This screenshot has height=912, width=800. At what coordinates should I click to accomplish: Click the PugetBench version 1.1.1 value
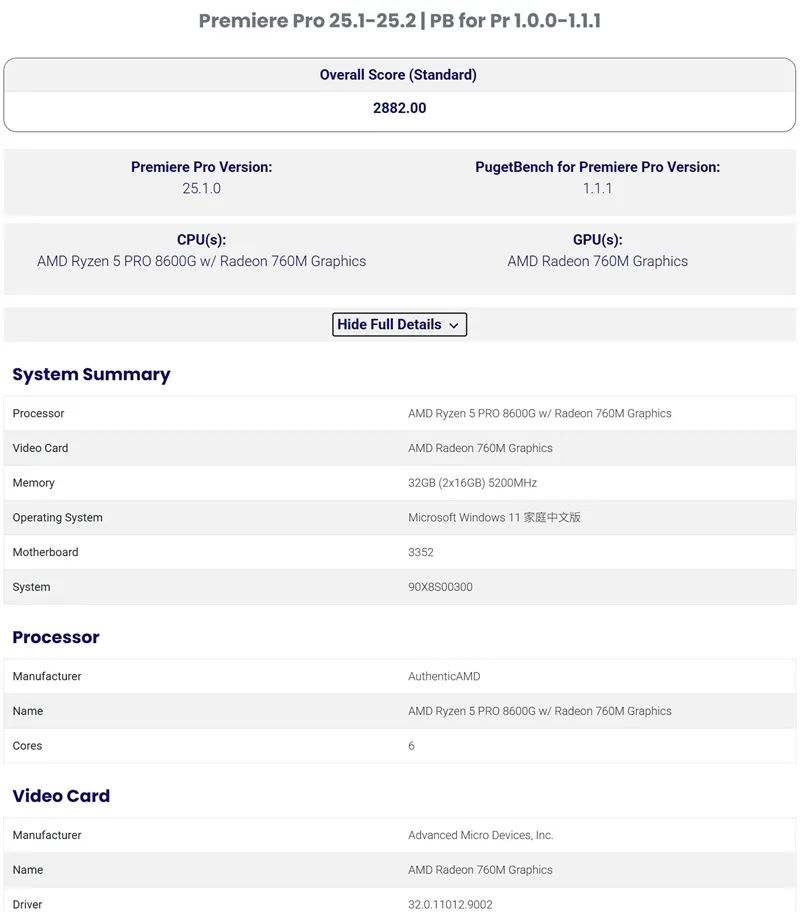(597, 188)
